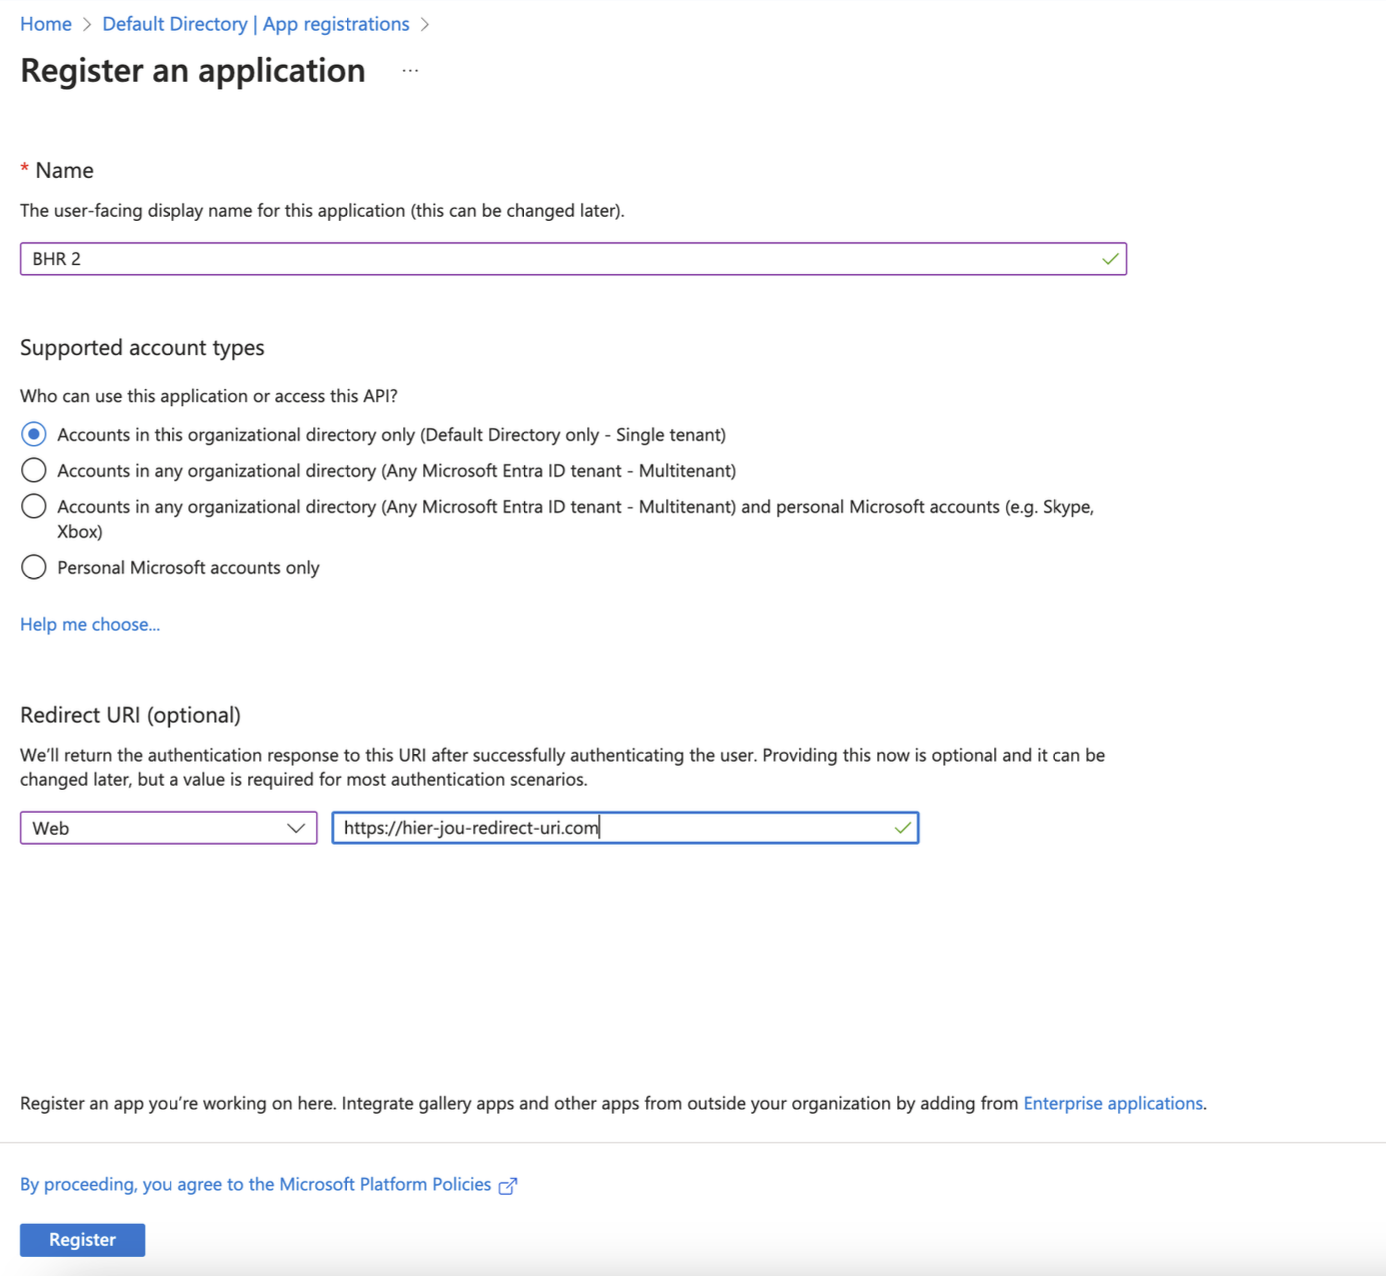Open Microsoft Platform Policies agreement link
The image size is (1386, 1276).
[256, 1185]
